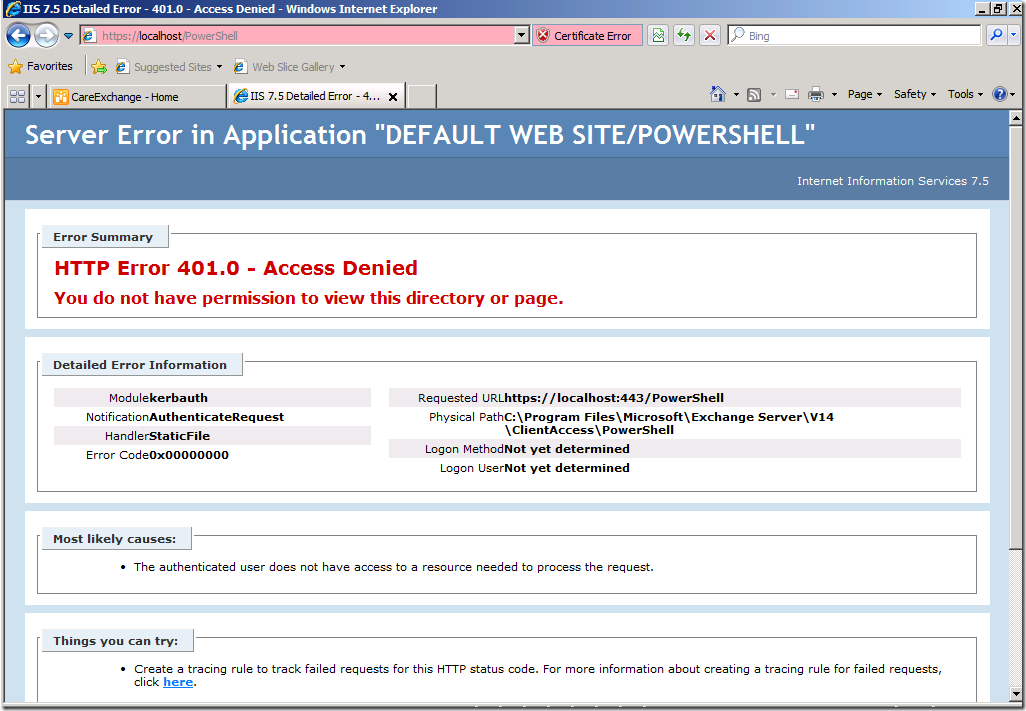Open the Page menu
Viewport: 1026px width, 711px height.
864,94
